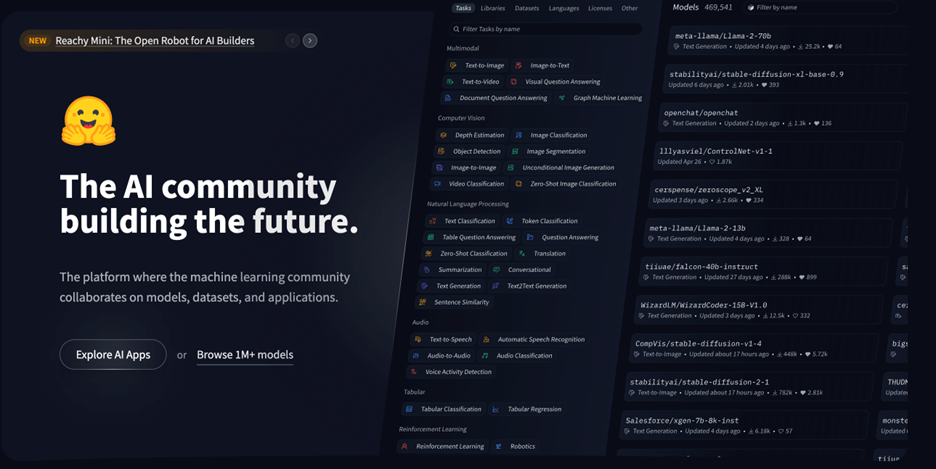
Task: Click the Text-to-Speech task icon
Action: (418, 340)
